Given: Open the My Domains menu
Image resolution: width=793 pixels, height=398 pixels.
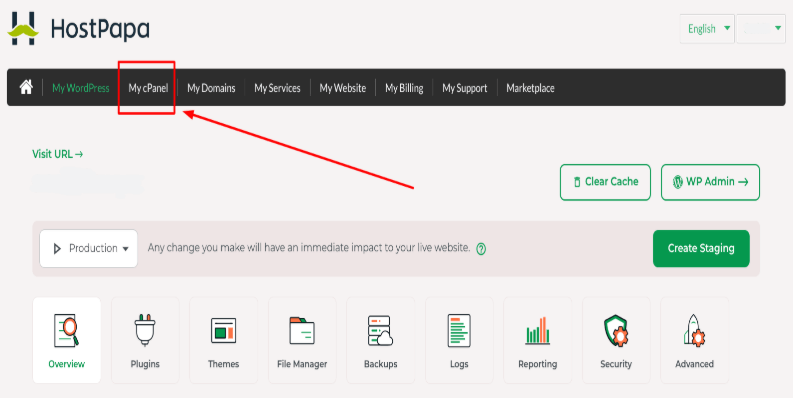Looking at the screenshot, I should point(211,88).
